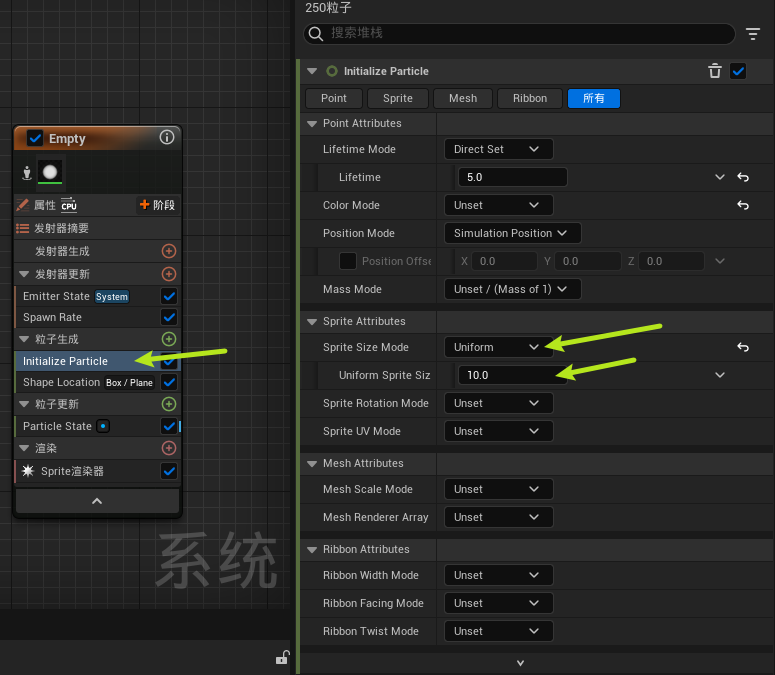Image resolution: width=775 pixels, height=675 pixels.
Task: Open the Sprite Size Mode Uniform dropdown
Action: pos(499,347)
